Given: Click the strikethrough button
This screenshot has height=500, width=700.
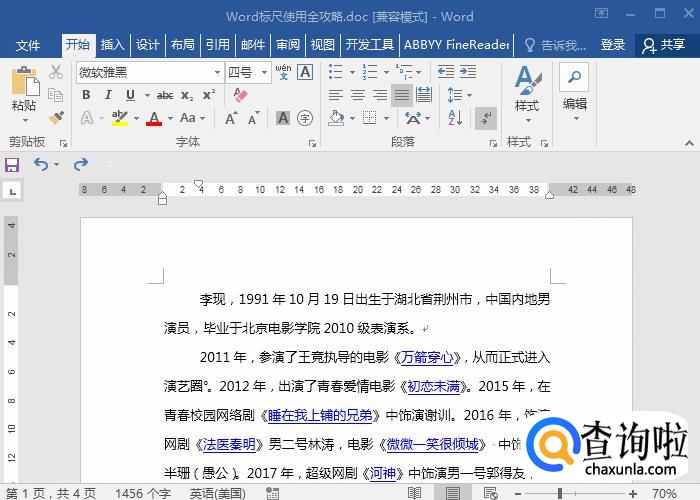Looking at the screenshot, I should point(164,95).
